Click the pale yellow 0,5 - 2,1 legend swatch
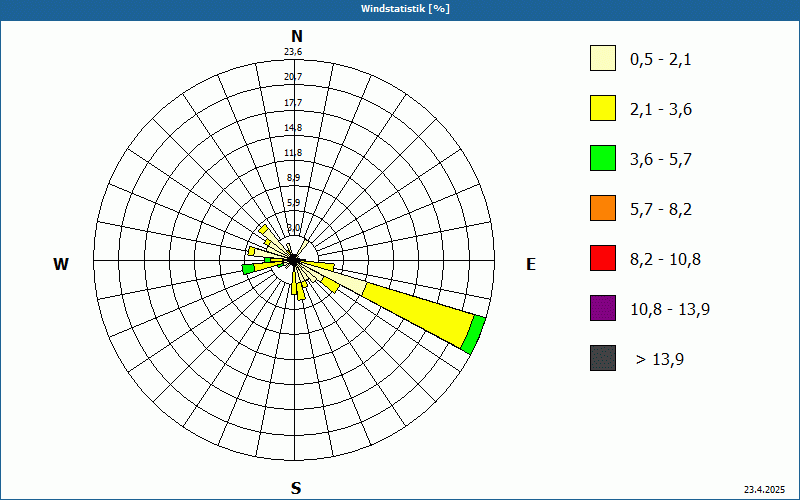Screen dimensions: 800x500 [603, 58]
